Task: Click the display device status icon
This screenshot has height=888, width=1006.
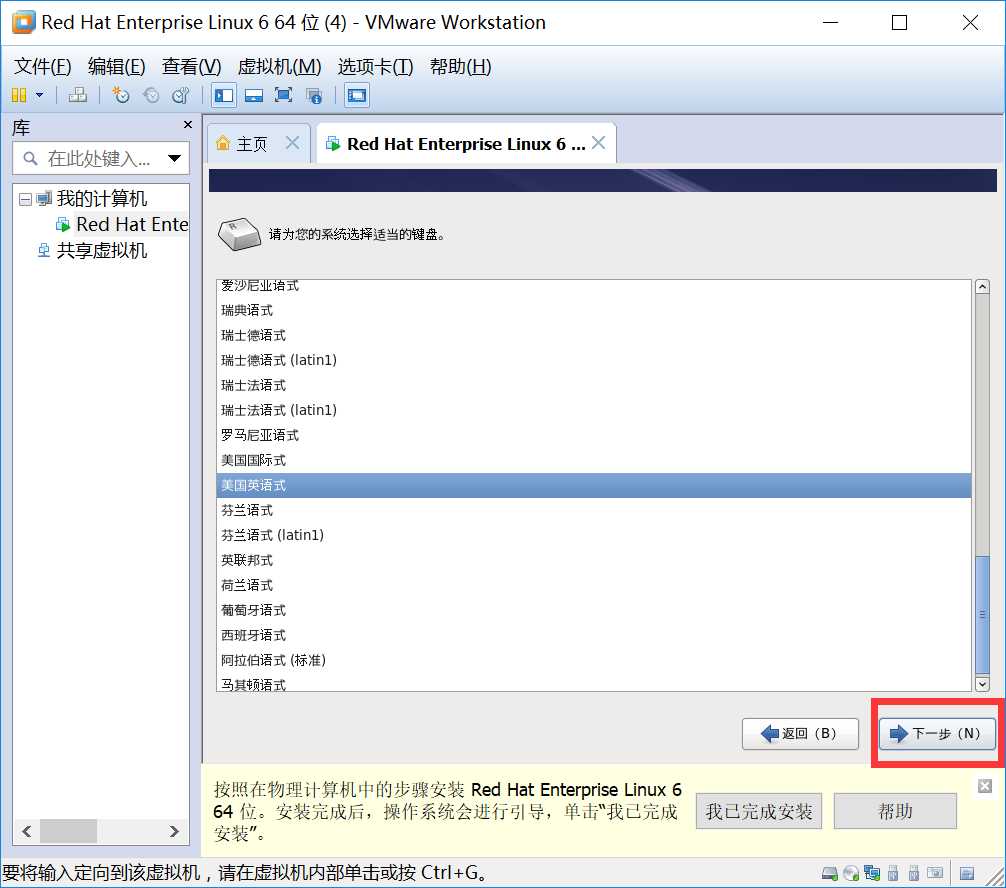Action: (935, 873)
